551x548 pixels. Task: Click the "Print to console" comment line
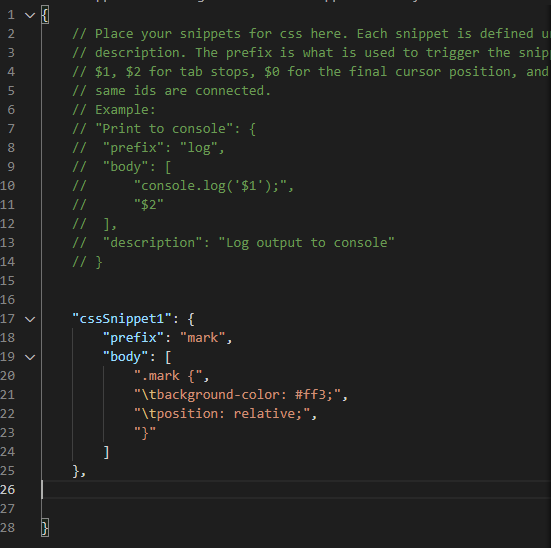[164, 129]
